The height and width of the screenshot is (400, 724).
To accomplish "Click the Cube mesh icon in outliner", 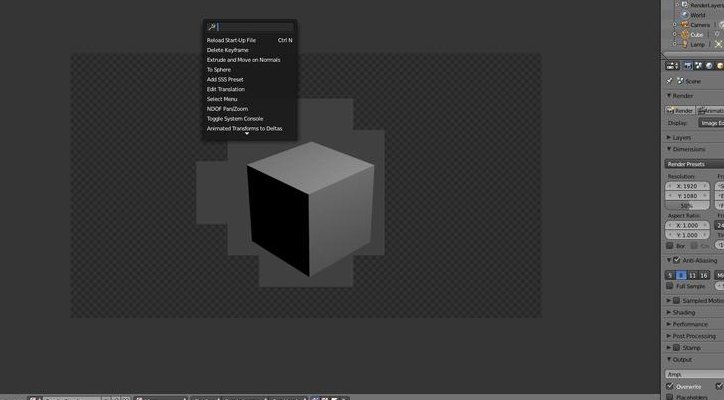I will (x=685, y=35).
